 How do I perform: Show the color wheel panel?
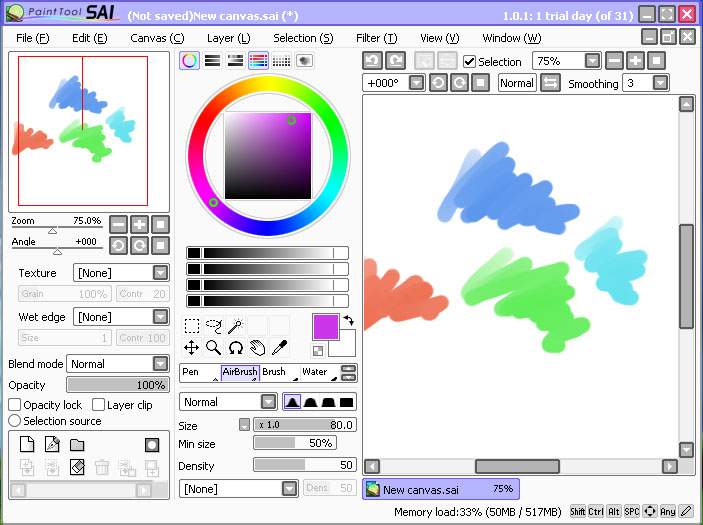pyautogui.click(x=190, y=61)
